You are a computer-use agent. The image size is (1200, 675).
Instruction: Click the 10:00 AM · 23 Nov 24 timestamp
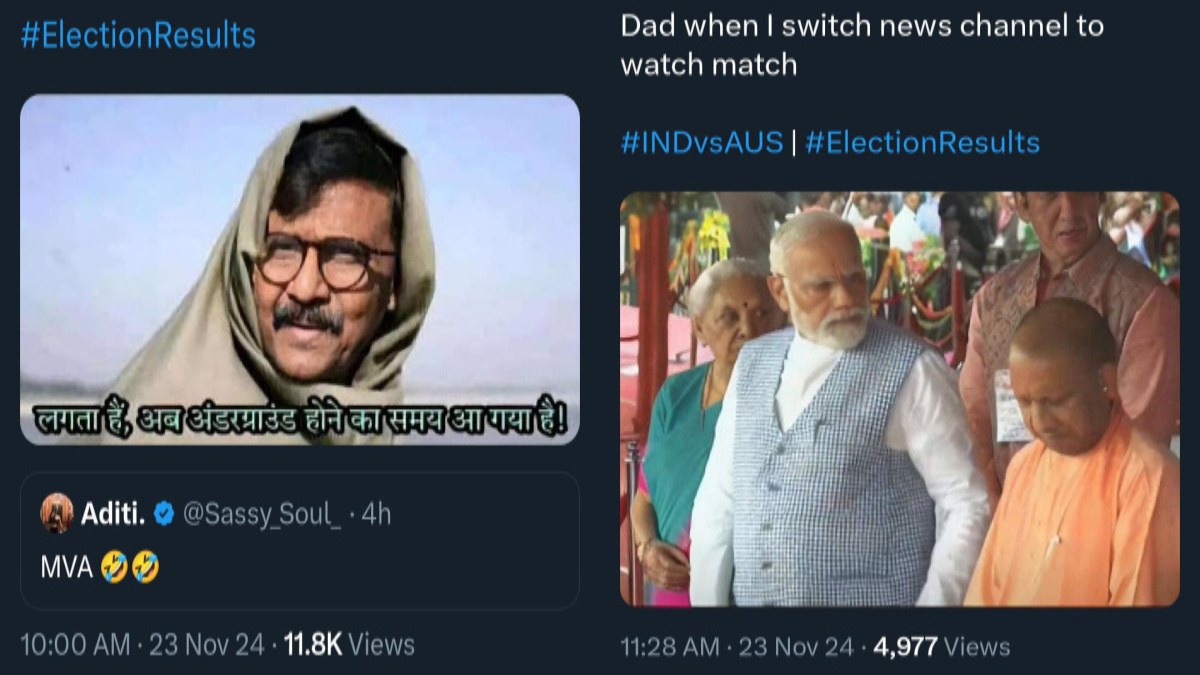click(x=142, y=645)
